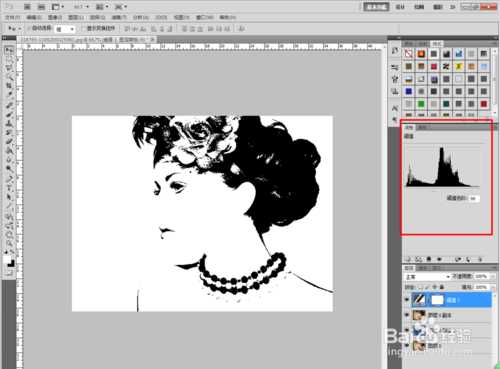The width and height of the screenshot is (500, 369).
Task: Pick the green style swatch in the Styles panel
Action: pos(421,104)
